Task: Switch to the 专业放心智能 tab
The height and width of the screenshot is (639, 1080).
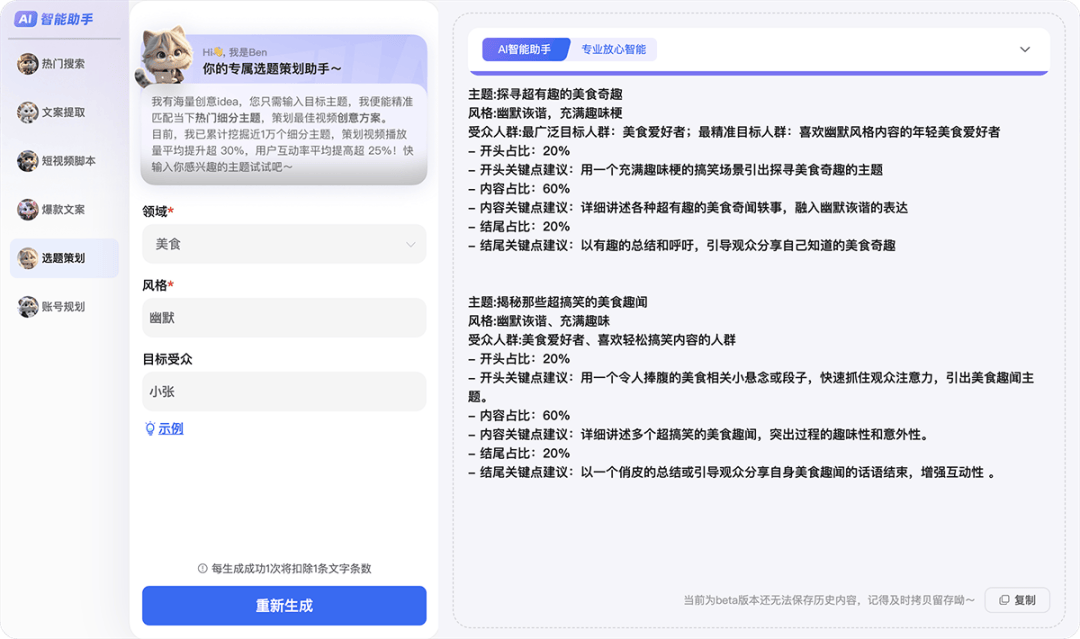Action: click(613, 50)
